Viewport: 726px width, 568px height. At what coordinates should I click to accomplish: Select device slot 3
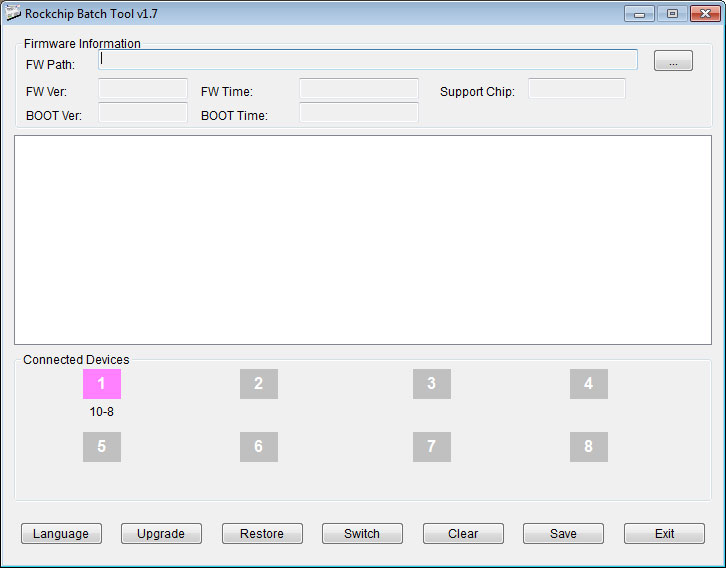[432, 384]
